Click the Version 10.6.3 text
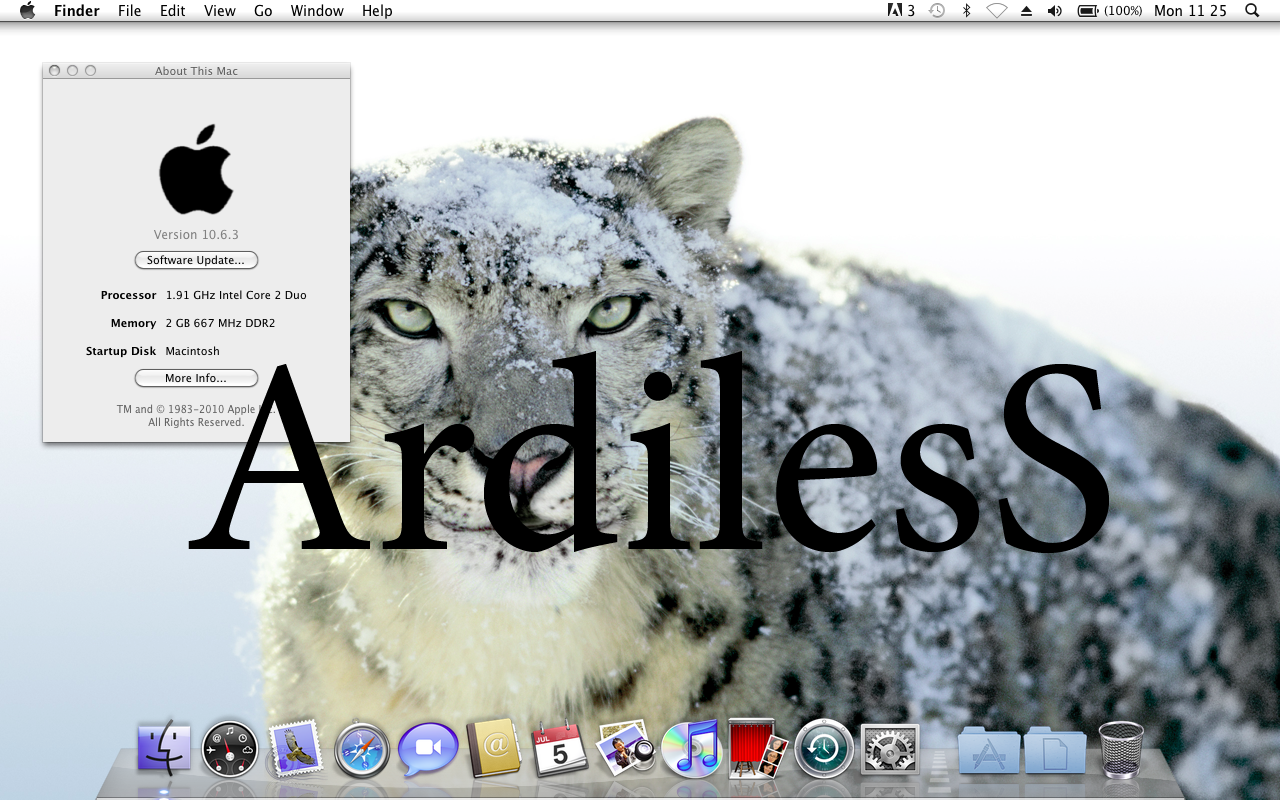 click(x=196, y=235)
